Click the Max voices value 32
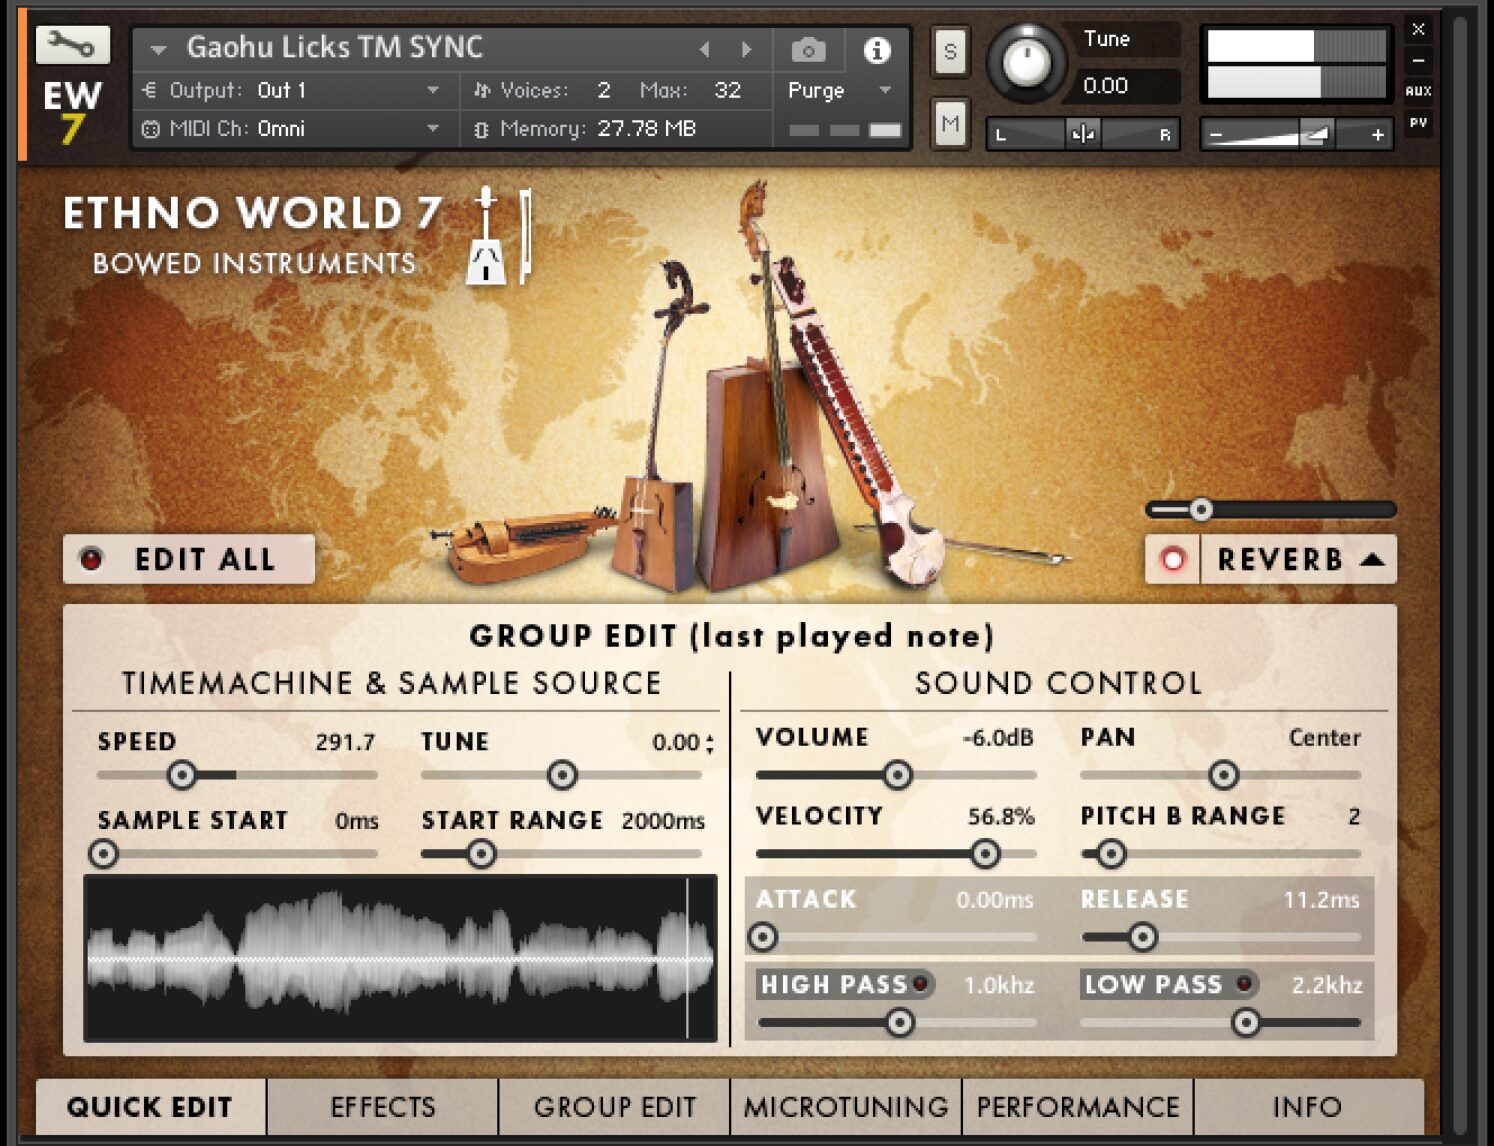This screenshot has height=1146, width=1494. (727, 90)
